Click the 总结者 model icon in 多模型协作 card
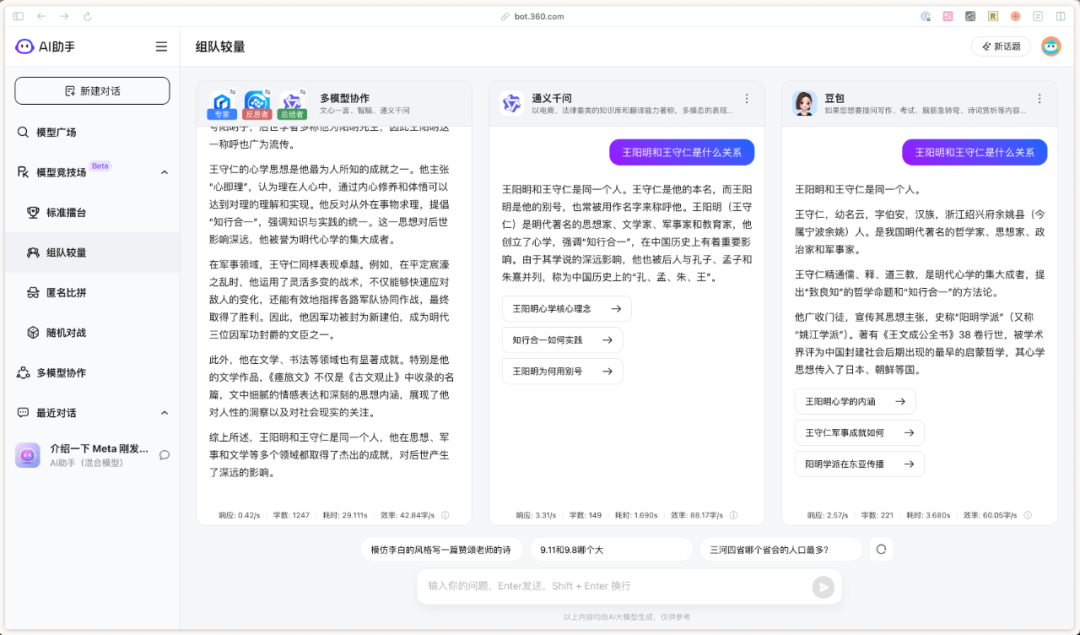This screenshot has height=635, width=1080. [292, 105]
